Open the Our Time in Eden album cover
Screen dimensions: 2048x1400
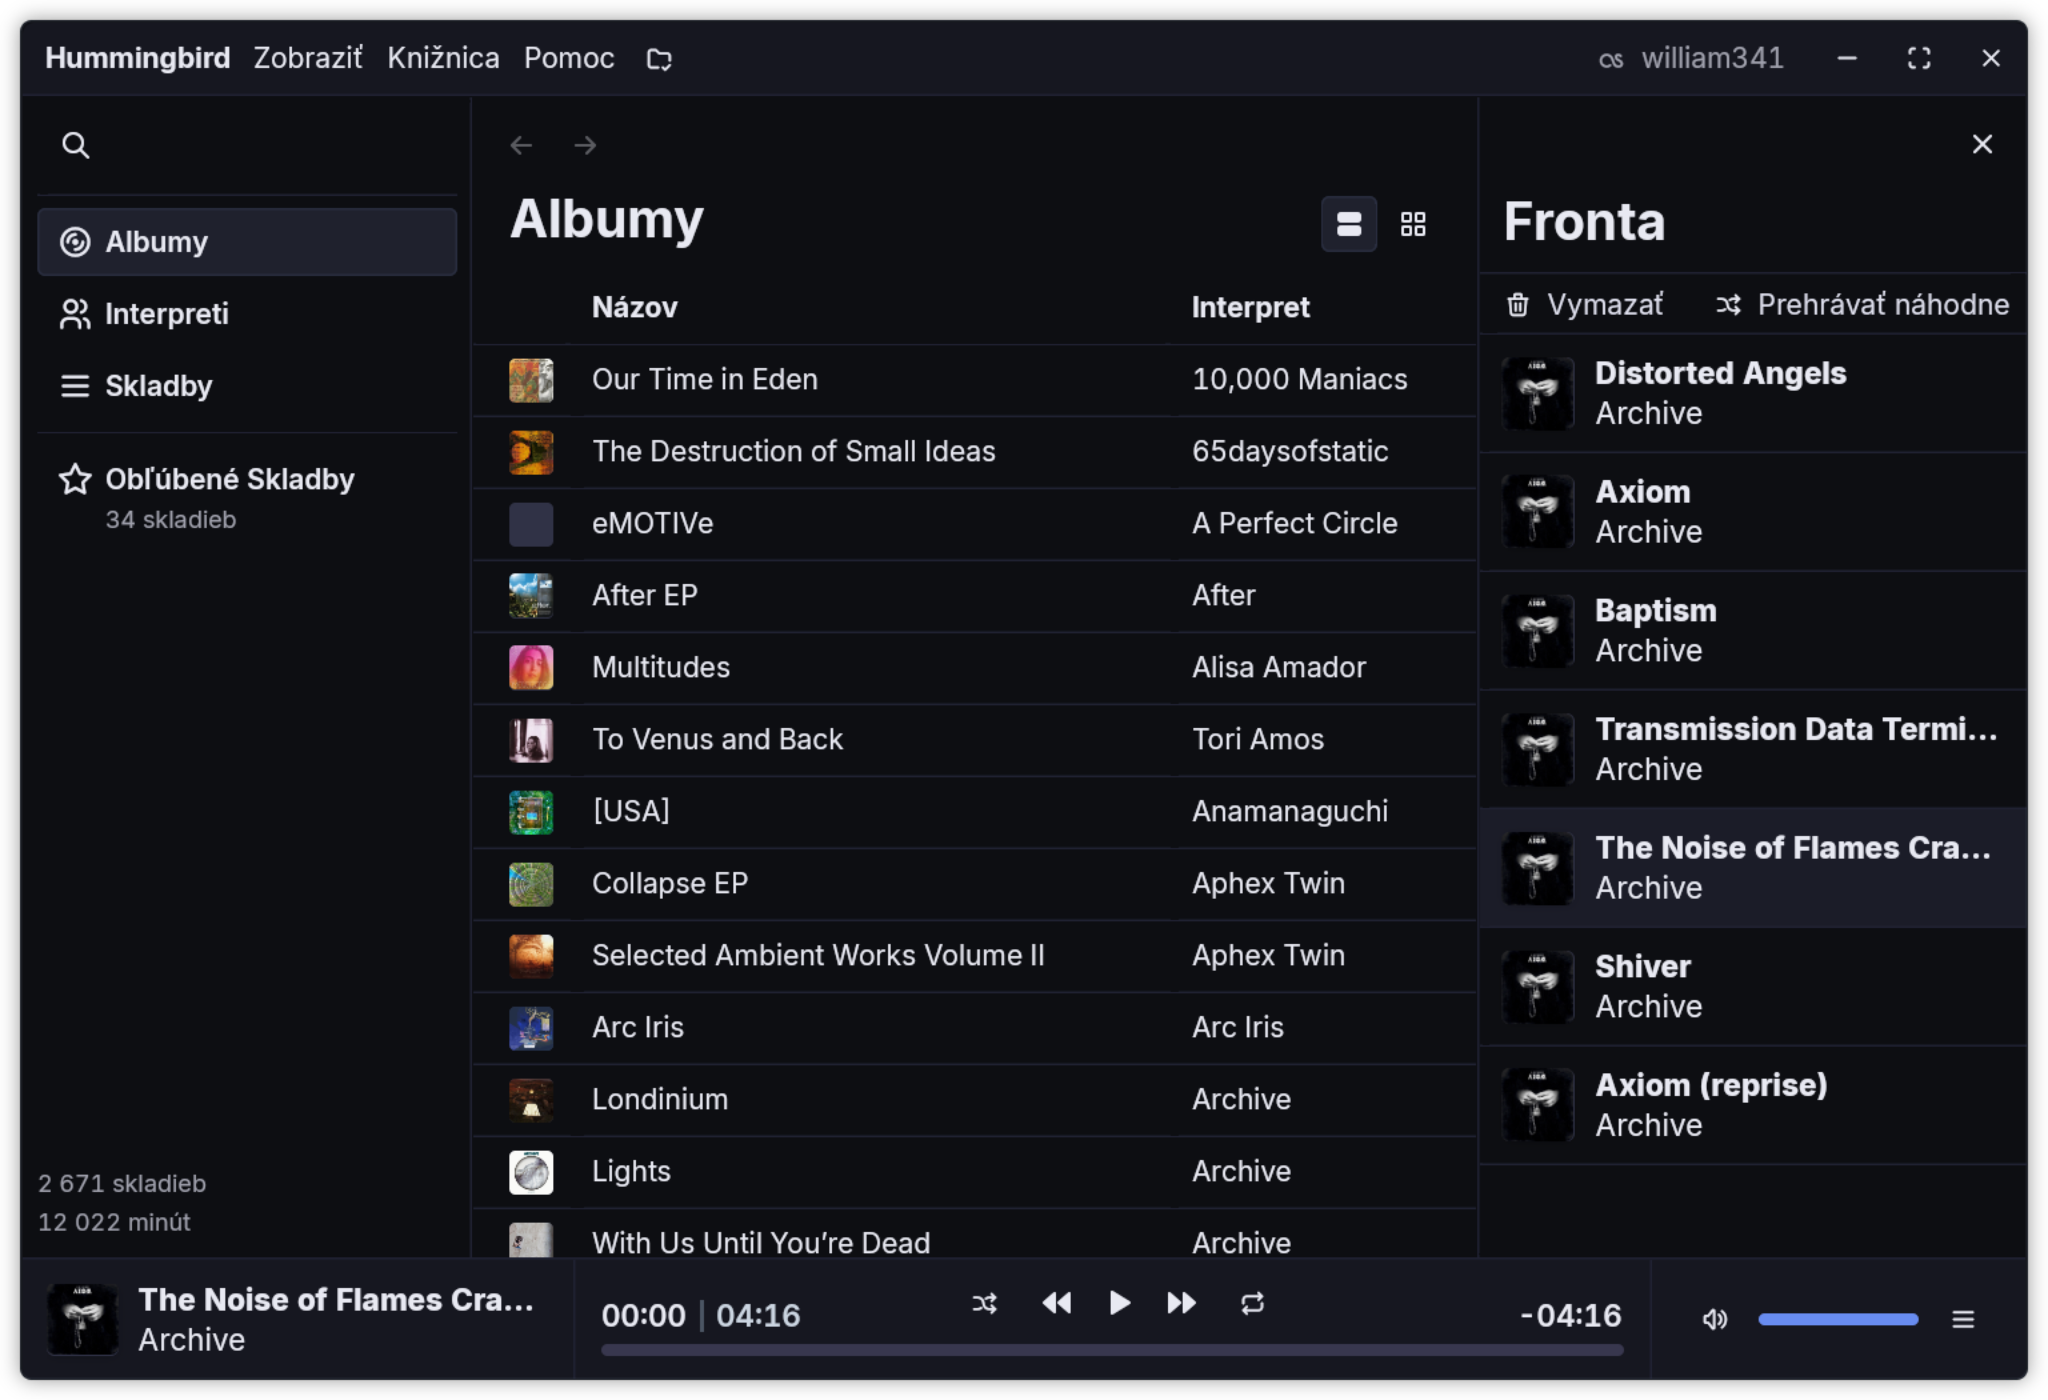point(531,380)
